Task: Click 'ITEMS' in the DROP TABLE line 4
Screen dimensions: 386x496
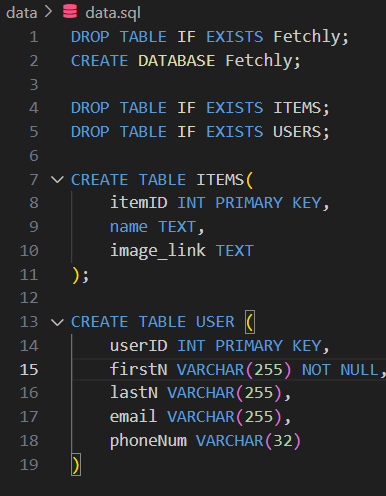Action: pyautogui.click(x=297, y=108)
